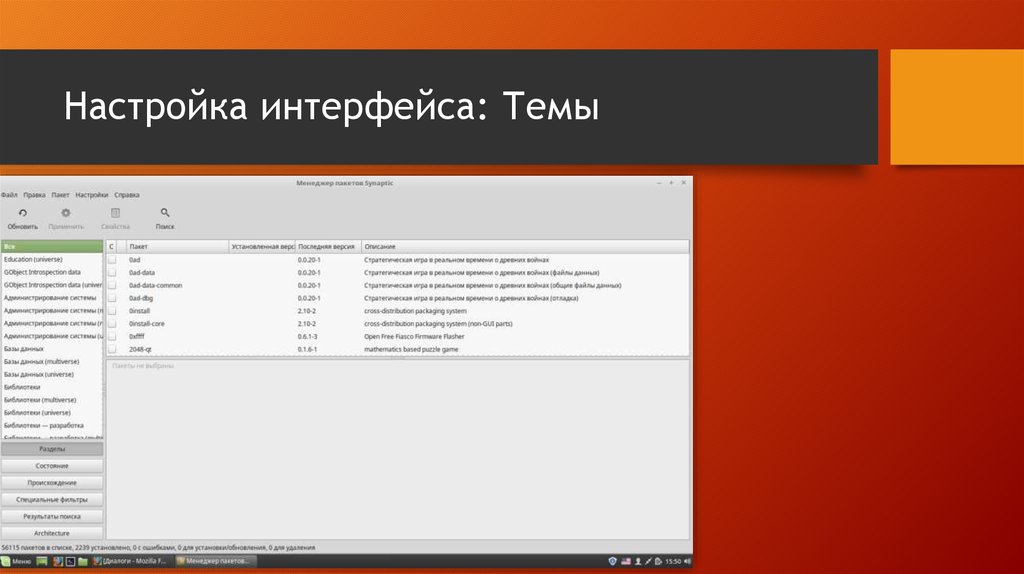Image resolution: width=1024 pixels, height=574 pixels.
Task: Click description Open Free Fiasco Firmware Flasher
Action: pyautogui.click(x=414, y=336)
